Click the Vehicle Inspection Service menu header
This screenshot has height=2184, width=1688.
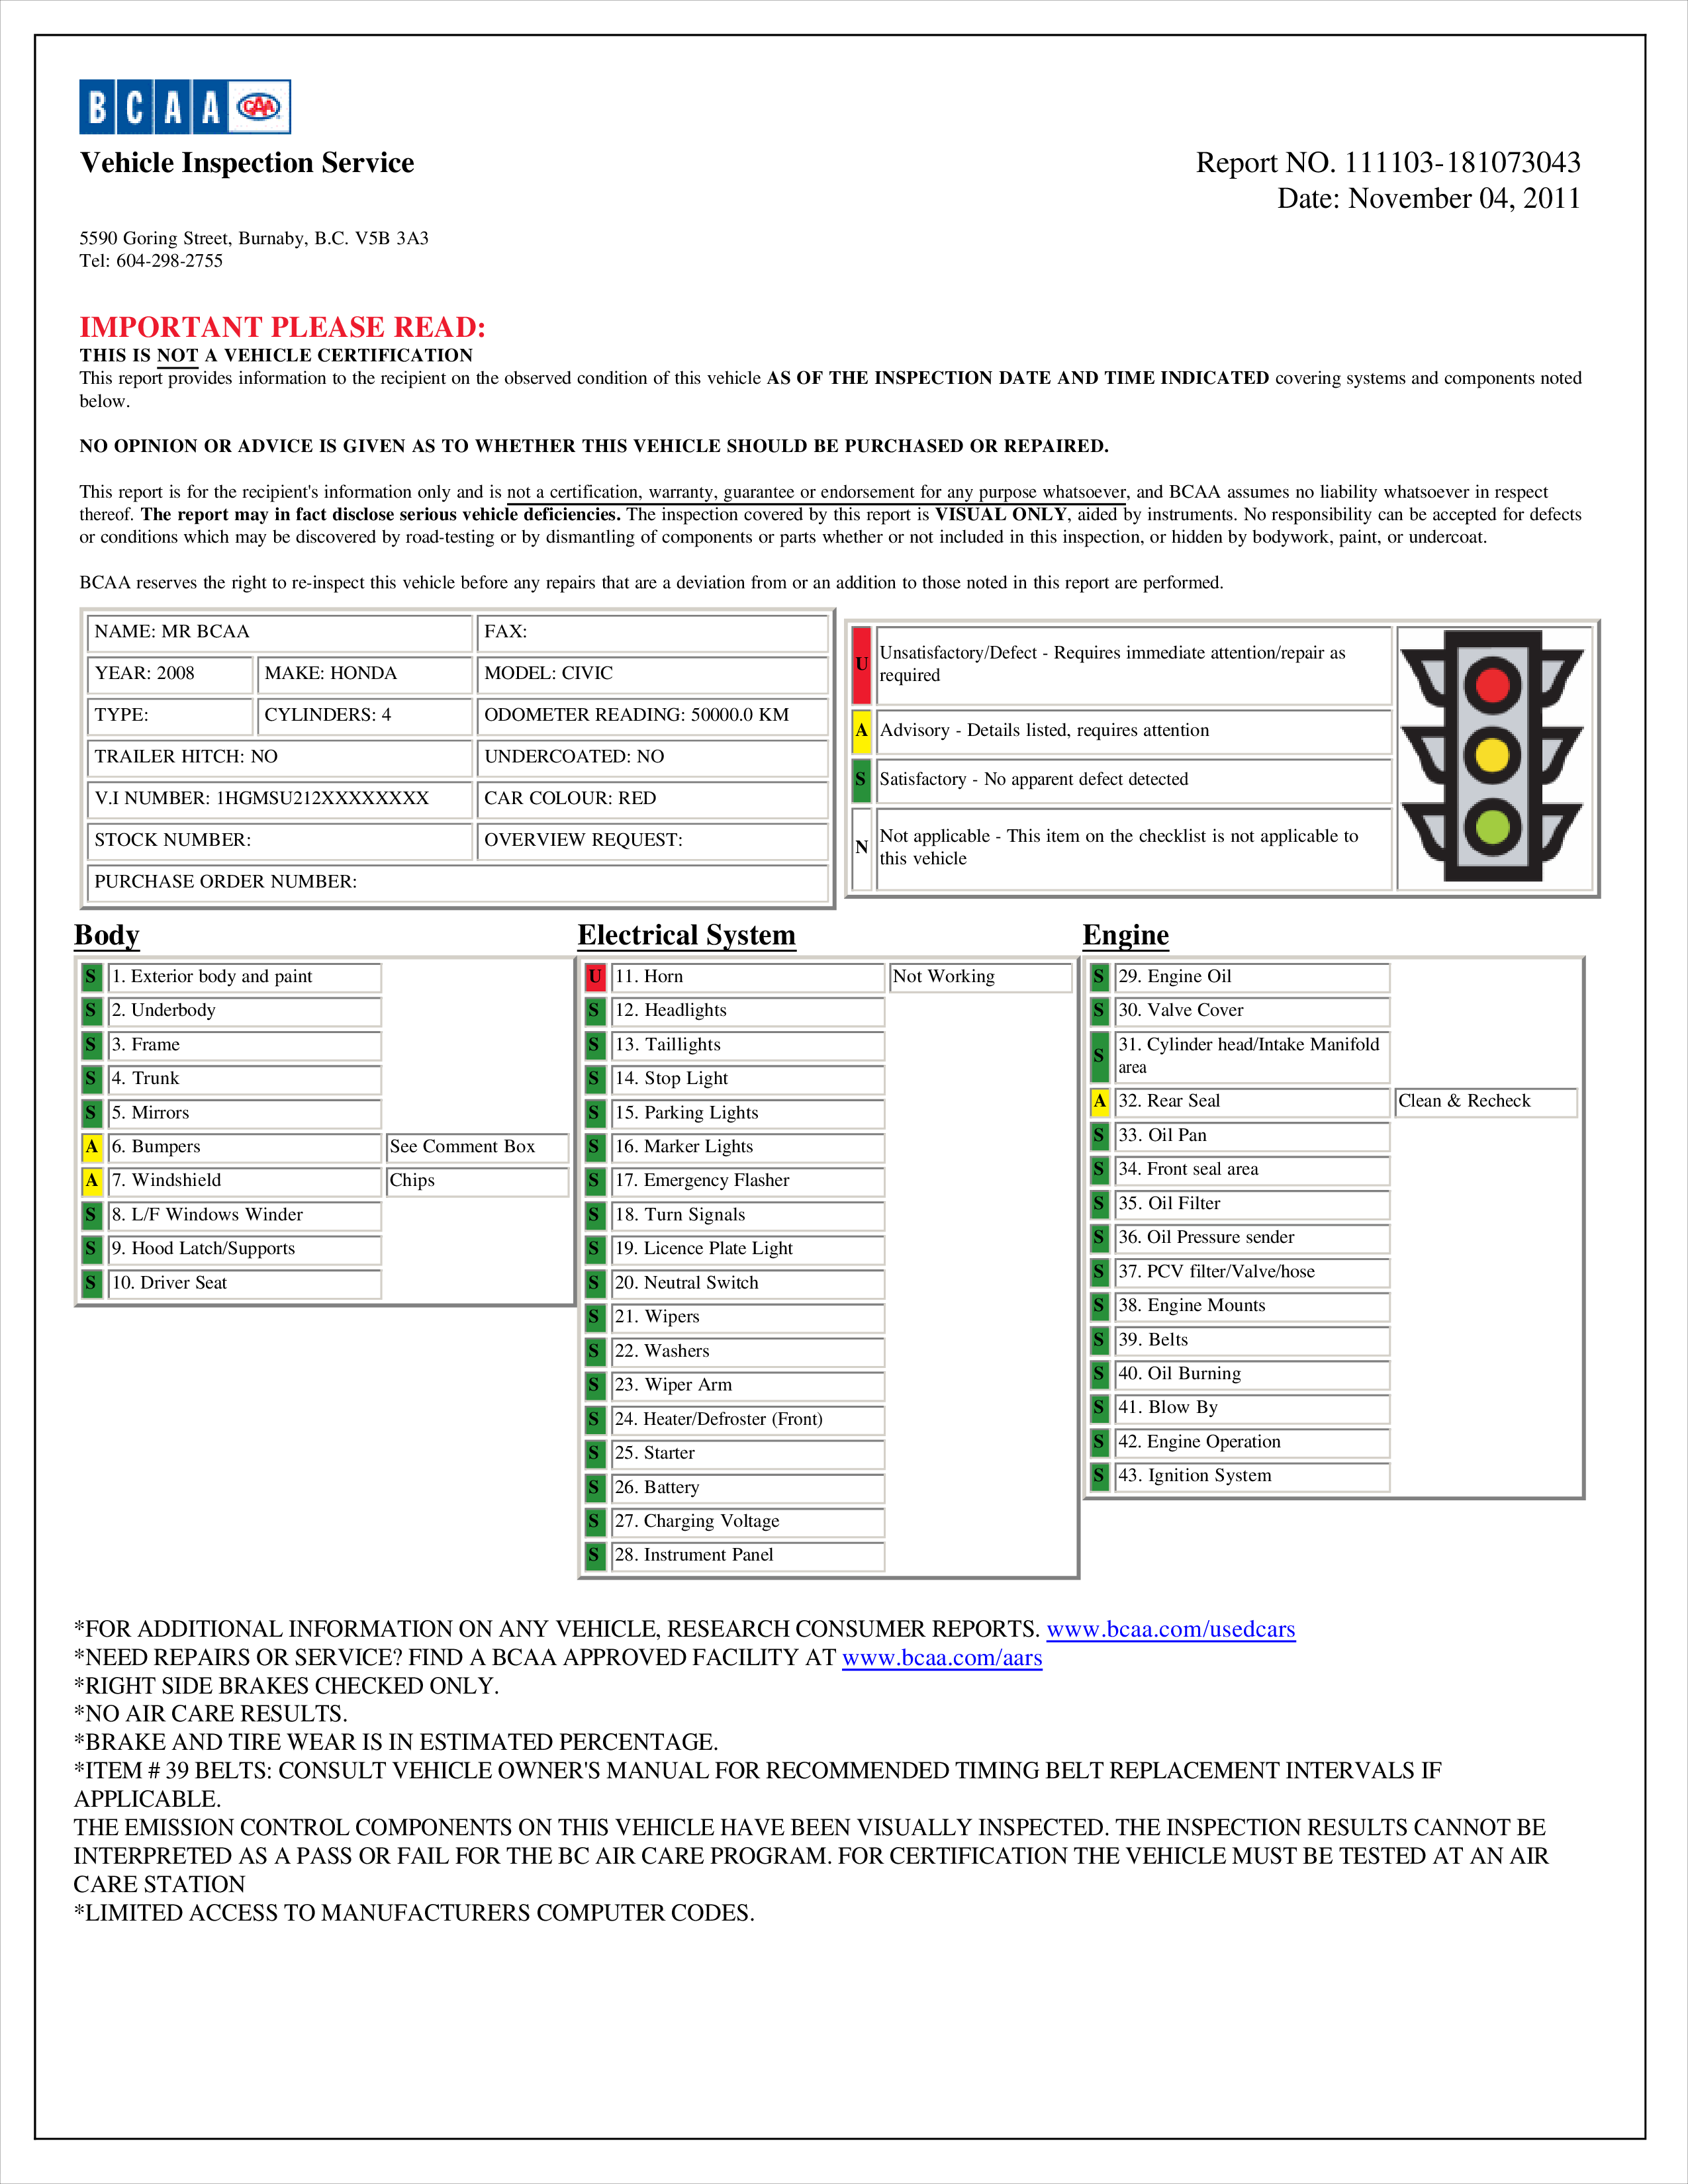click(275, 168)
